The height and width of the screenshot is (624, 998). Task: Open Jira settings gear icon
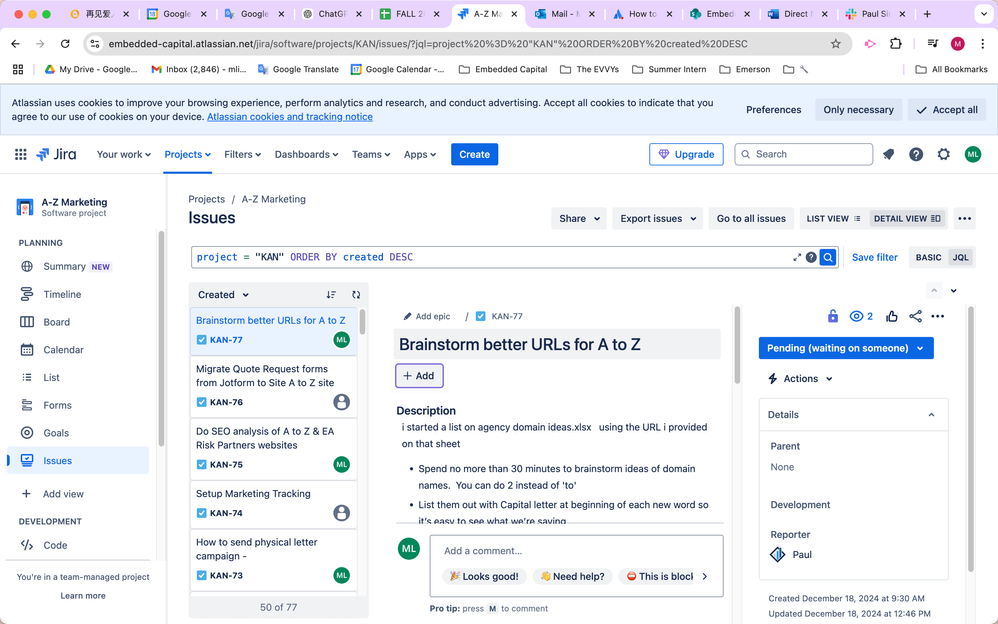(943, 154)
